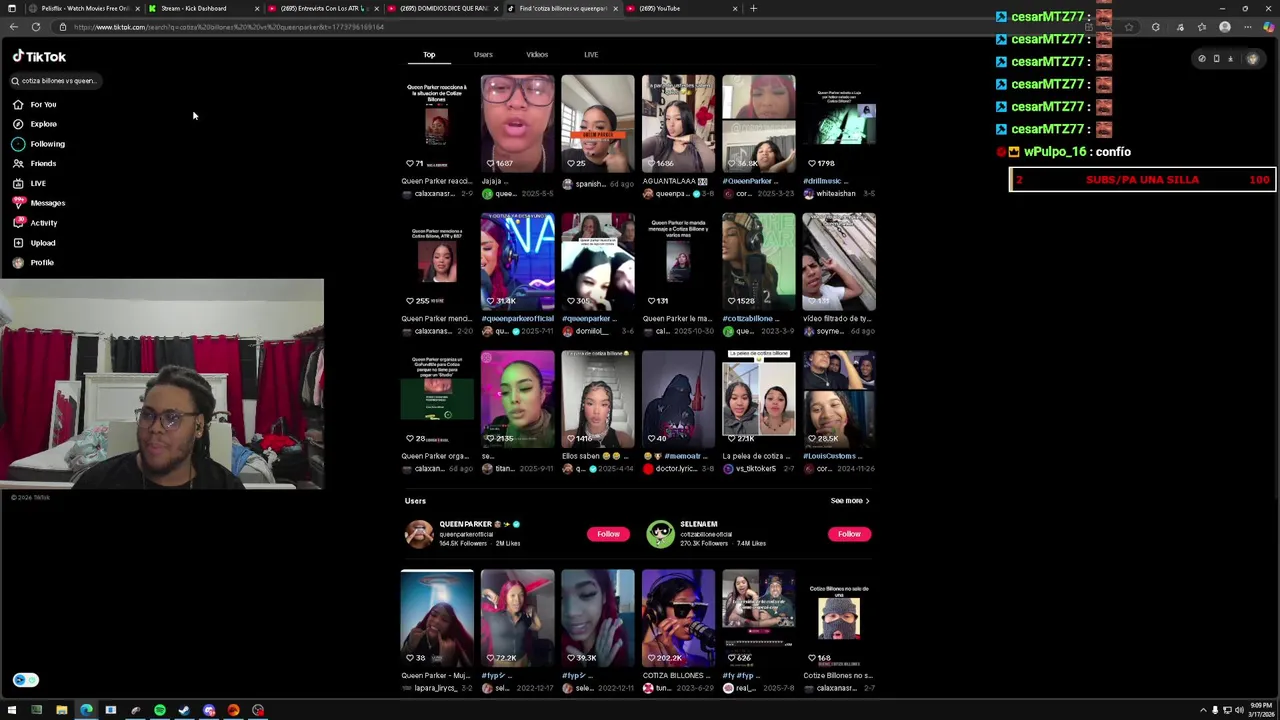Open Steam from the taskbar
This screenshot has height=720, width=1280.
pos(184,710)
